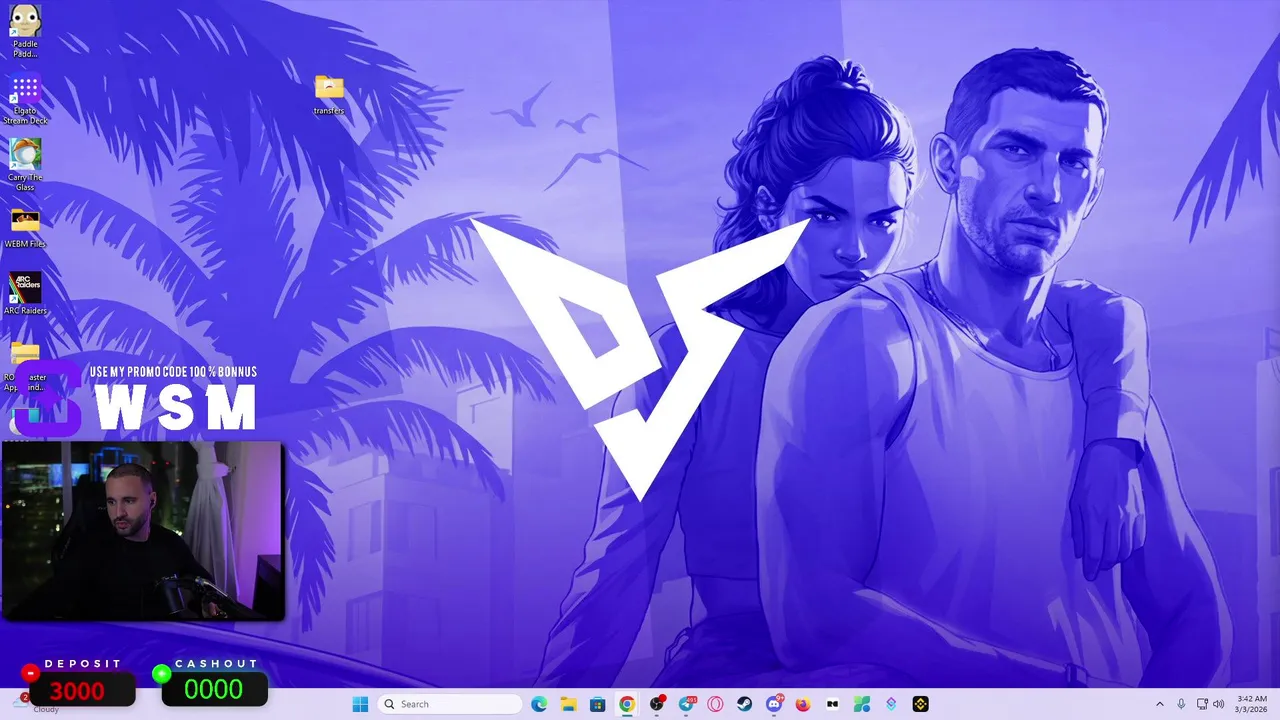Show hidden system tray icons
This screenshot has width=1280, height=720.
click(1160, 704)
